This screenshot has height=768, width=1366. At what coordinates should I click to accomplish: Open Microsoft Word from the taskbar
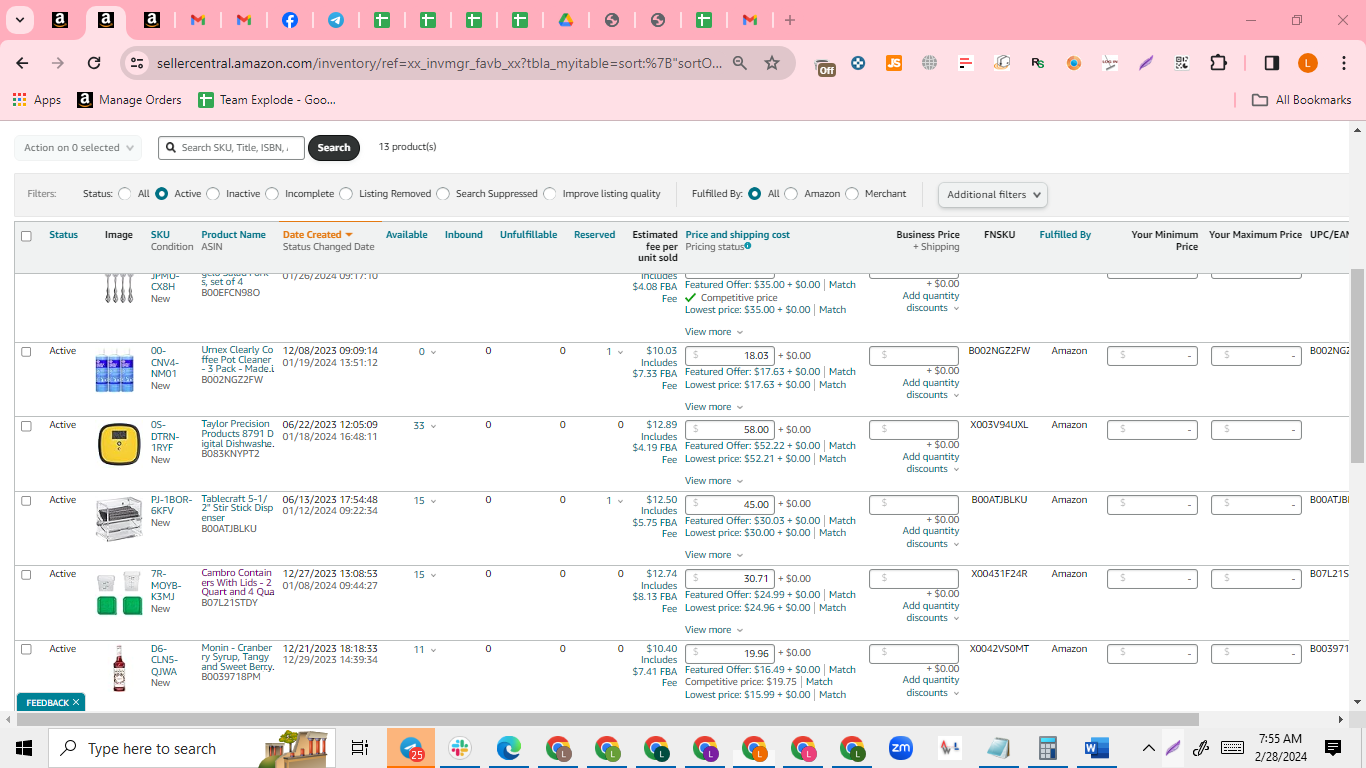coord(1097,748)
